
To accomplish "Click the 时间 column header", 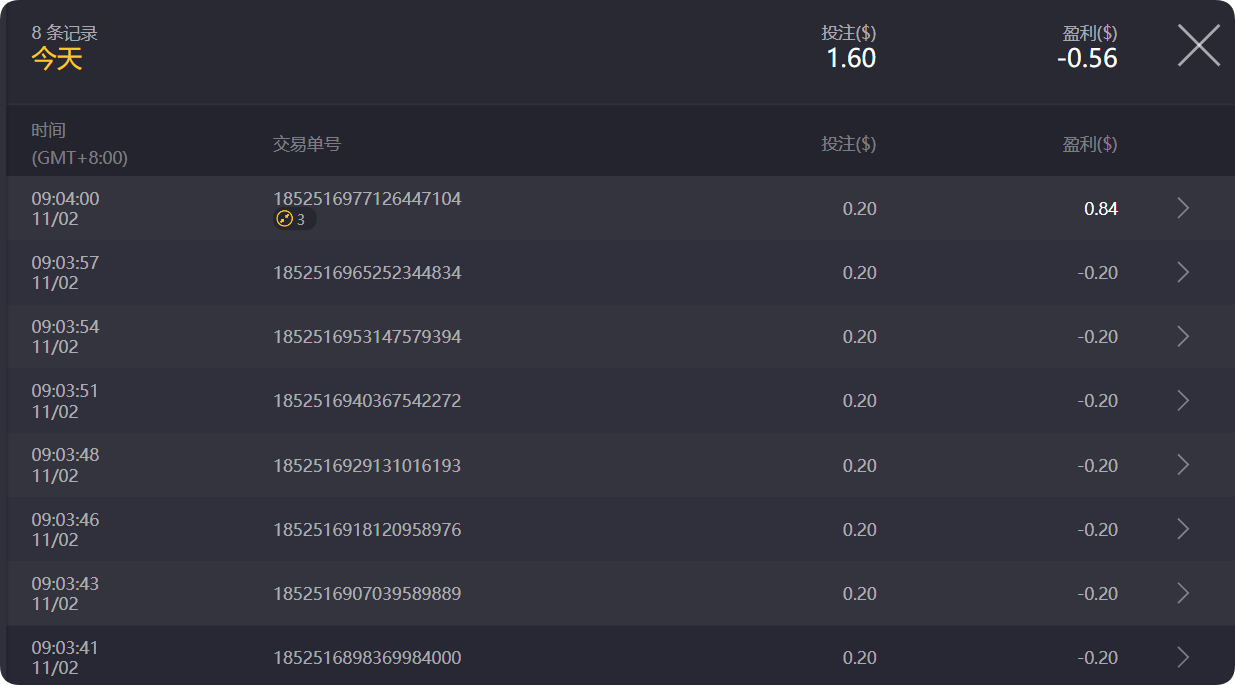I will click(48, 130).
